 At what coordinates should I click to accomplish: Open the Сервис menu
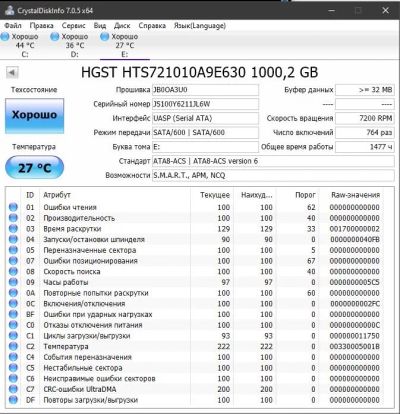coord(73,26)
